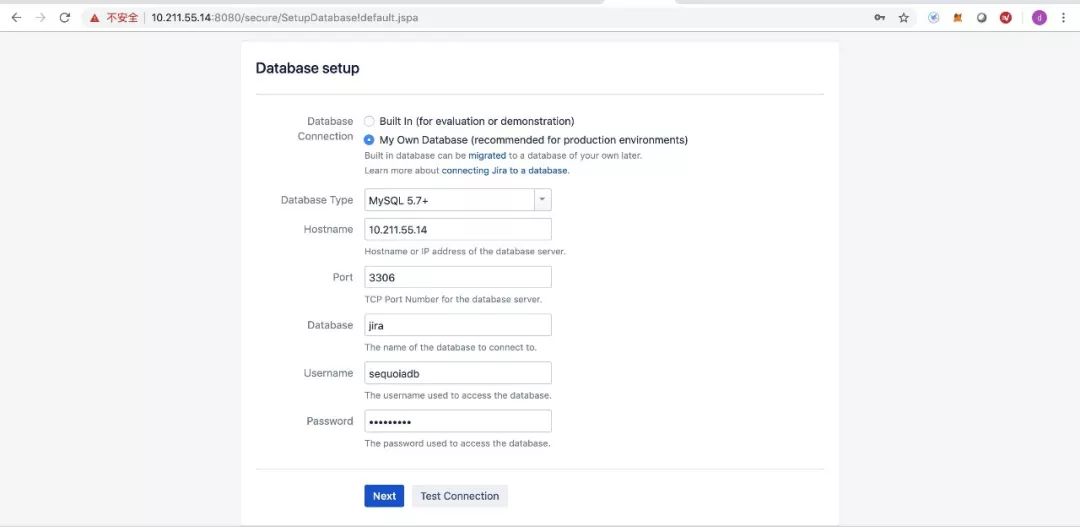Click the username used to access hint
The height and width of the screenshot is (527, 1080).
(x=458, y=395)
